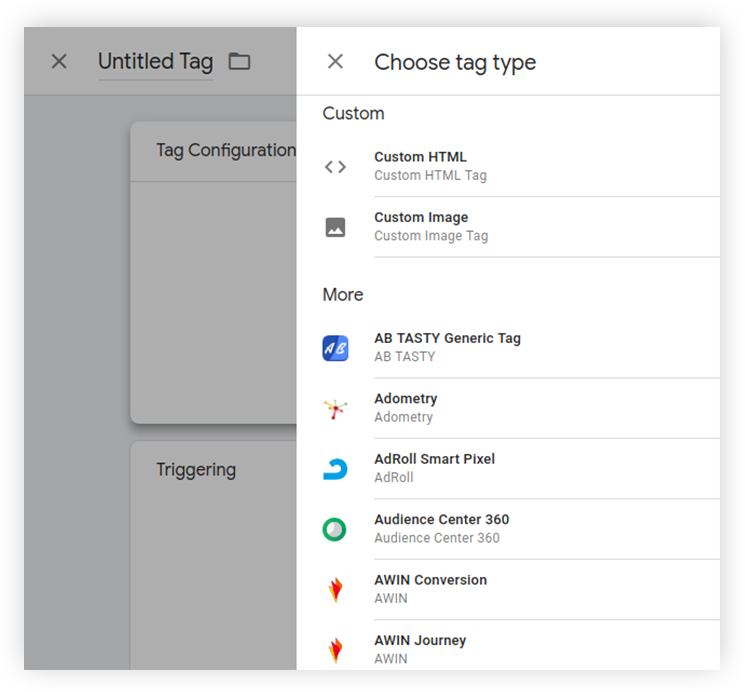
Task: Click the Audience Center 360 green circle icon
Action: (334, 529)
